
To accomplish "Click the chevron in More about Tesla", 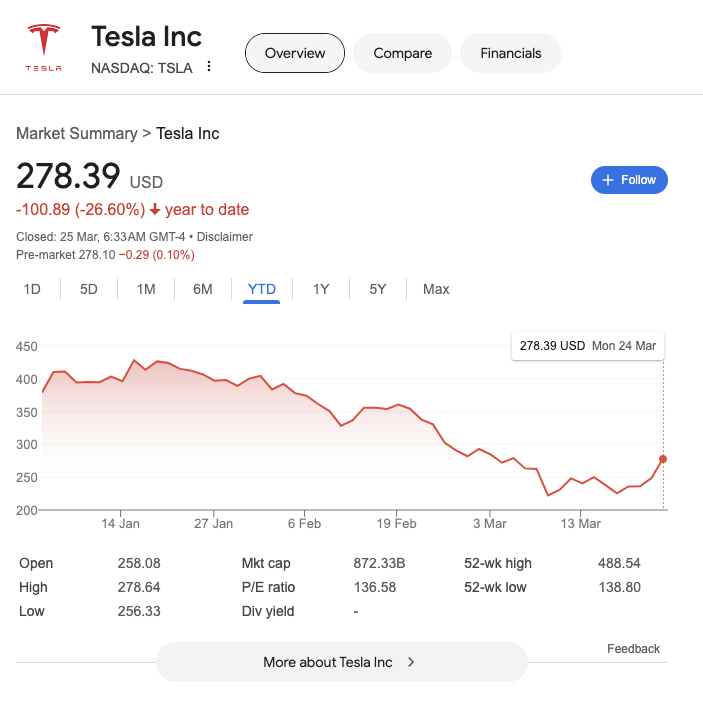I will (x=411, y=662).
